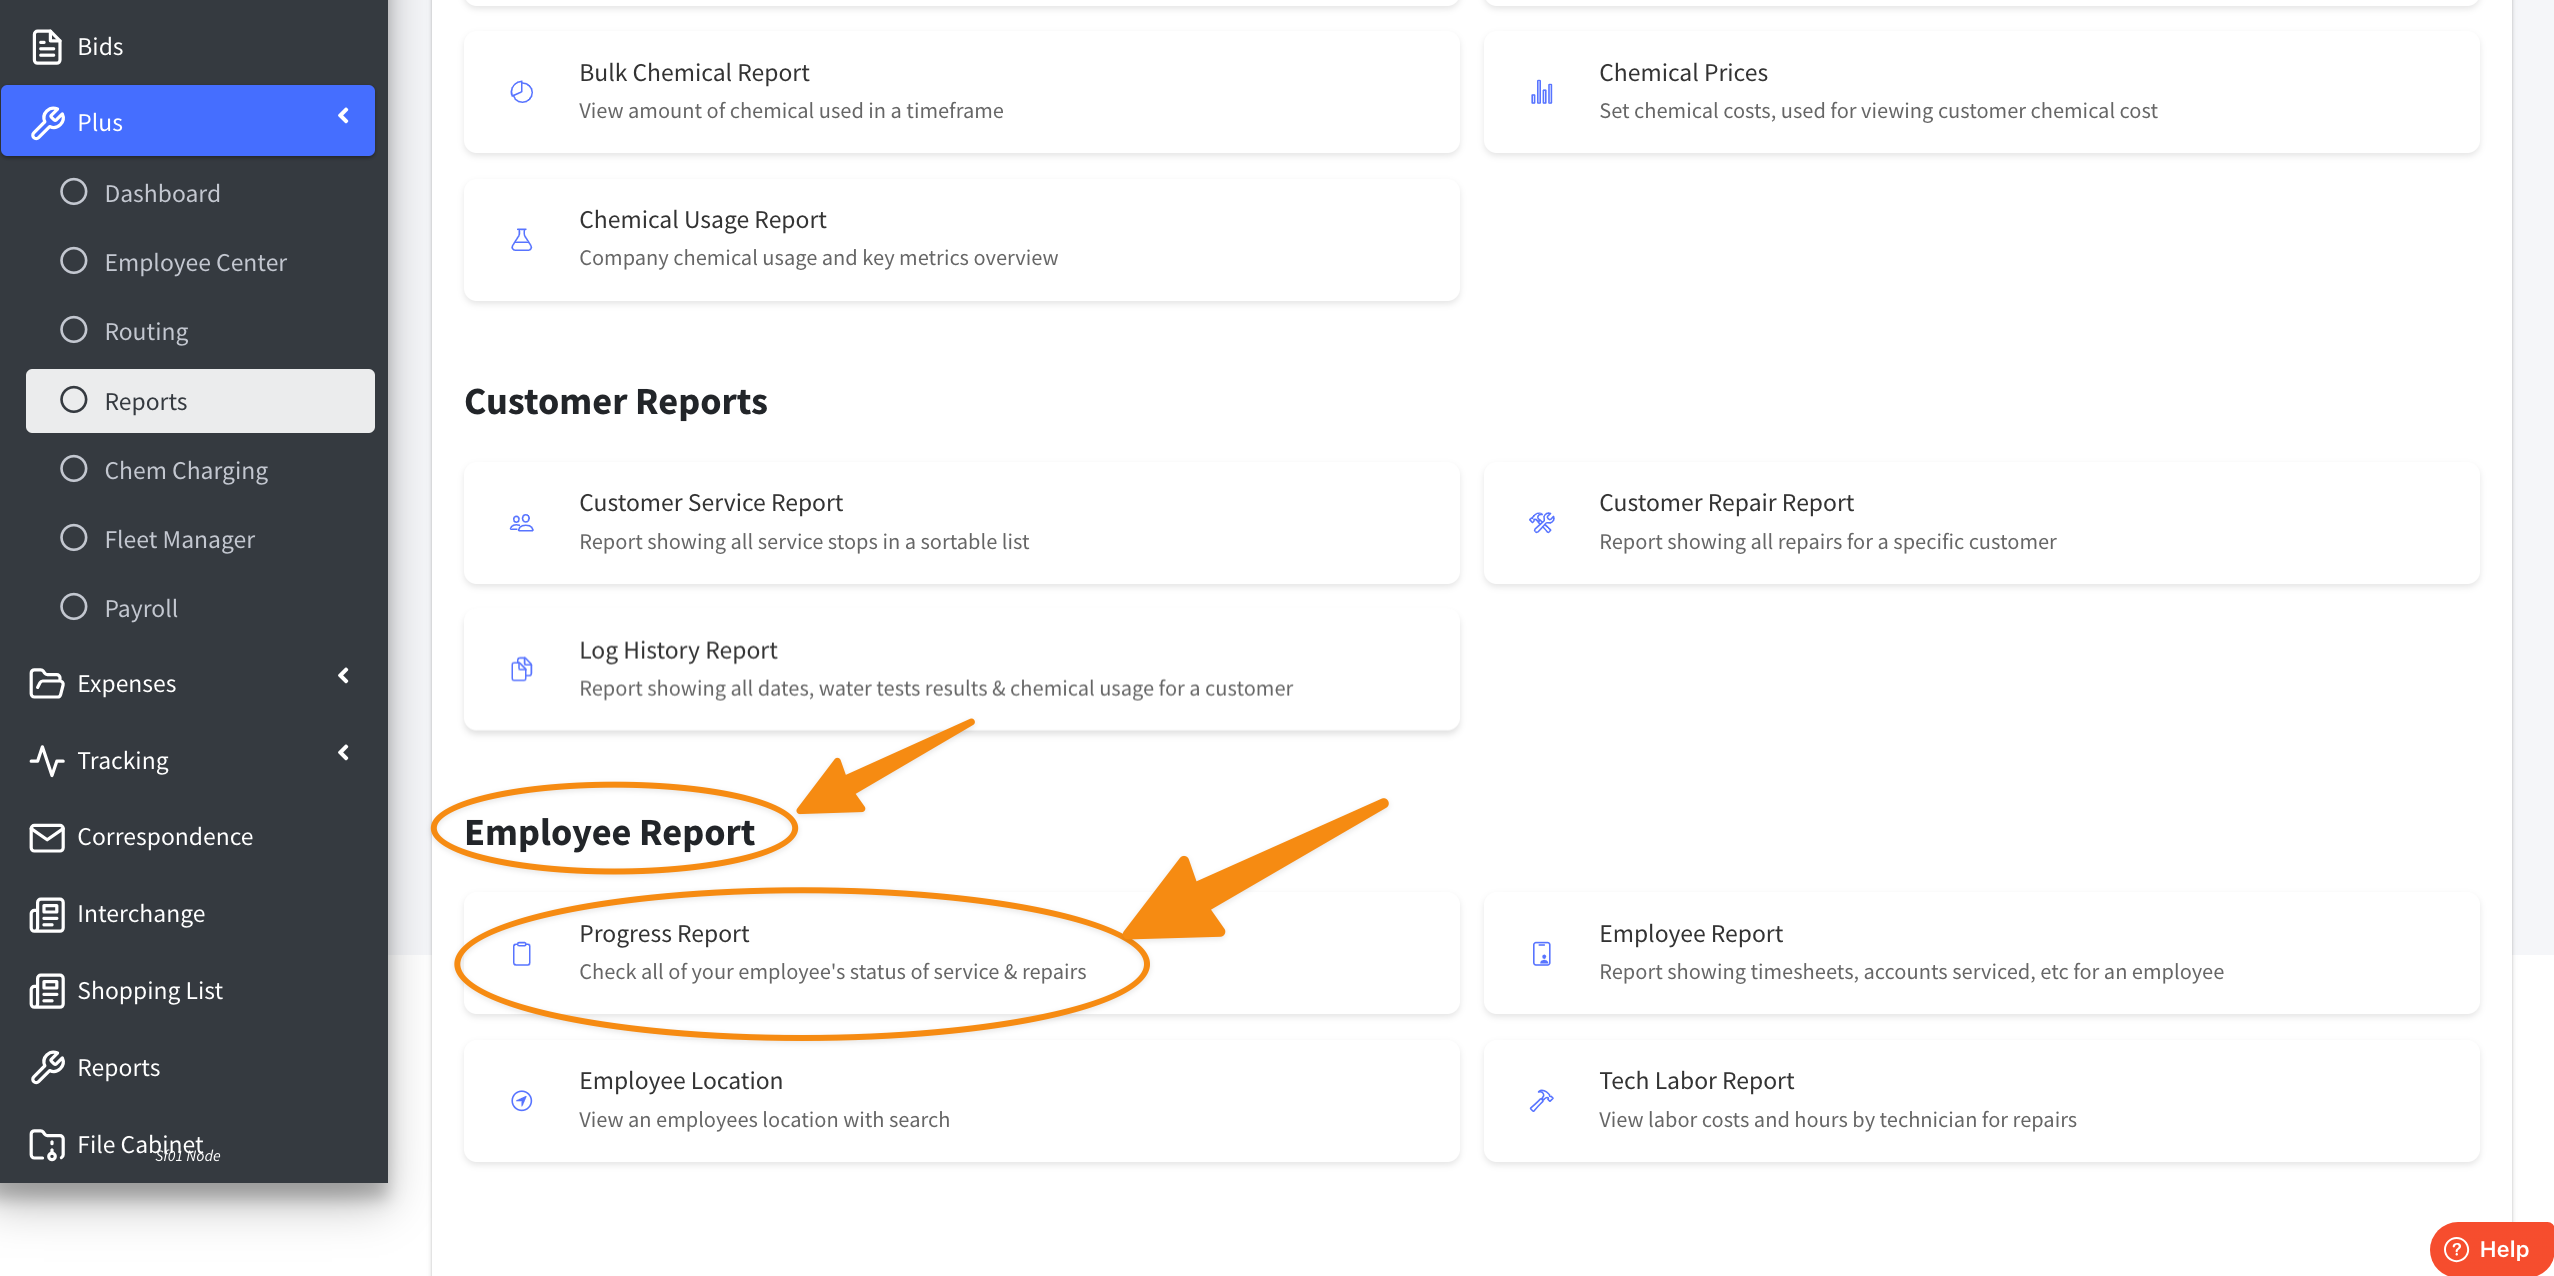Viewport: 2554px width, 1276px height.
Task: Go to Fleet Manager in sidebar
Action: [x=180, y=539]
